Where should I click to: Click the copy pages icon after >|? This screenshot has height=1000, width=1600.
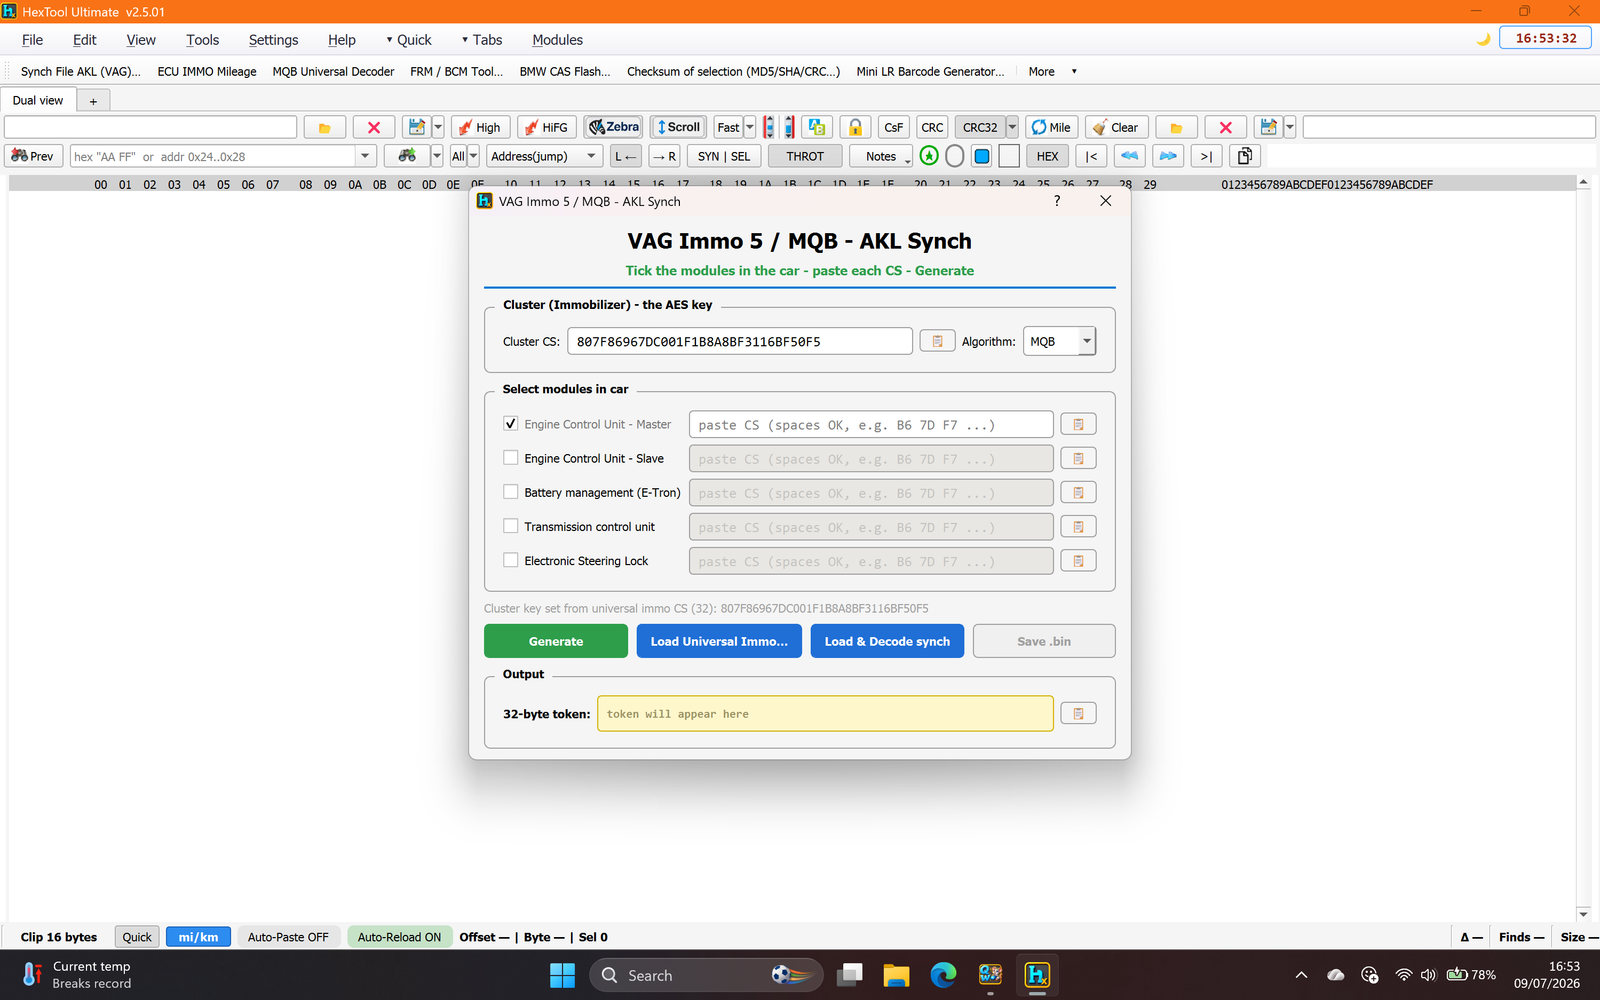point(1245,156)
